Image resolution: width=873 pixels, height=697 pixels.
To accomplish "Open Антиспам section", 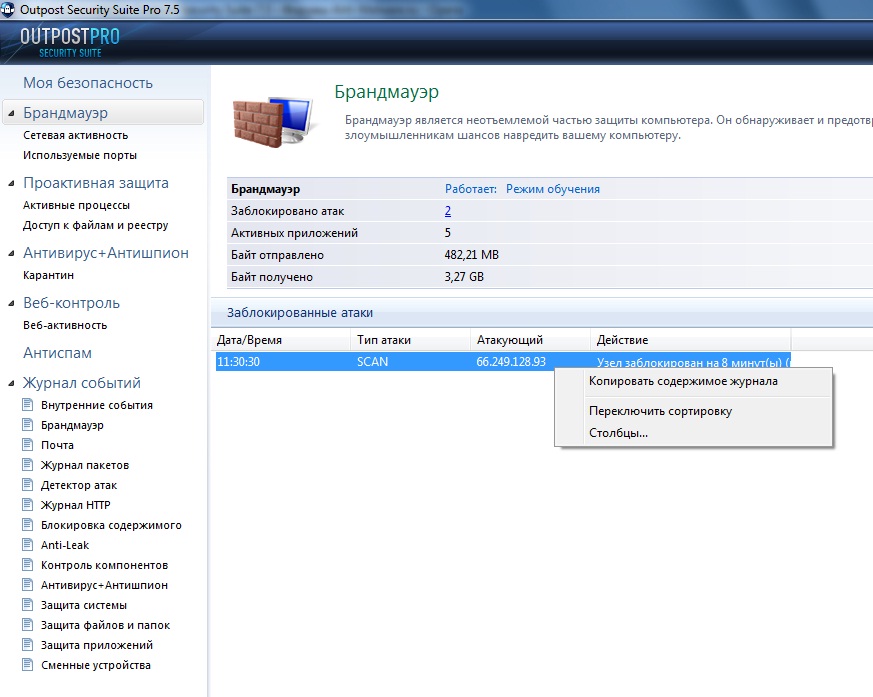I will point(57,354).
